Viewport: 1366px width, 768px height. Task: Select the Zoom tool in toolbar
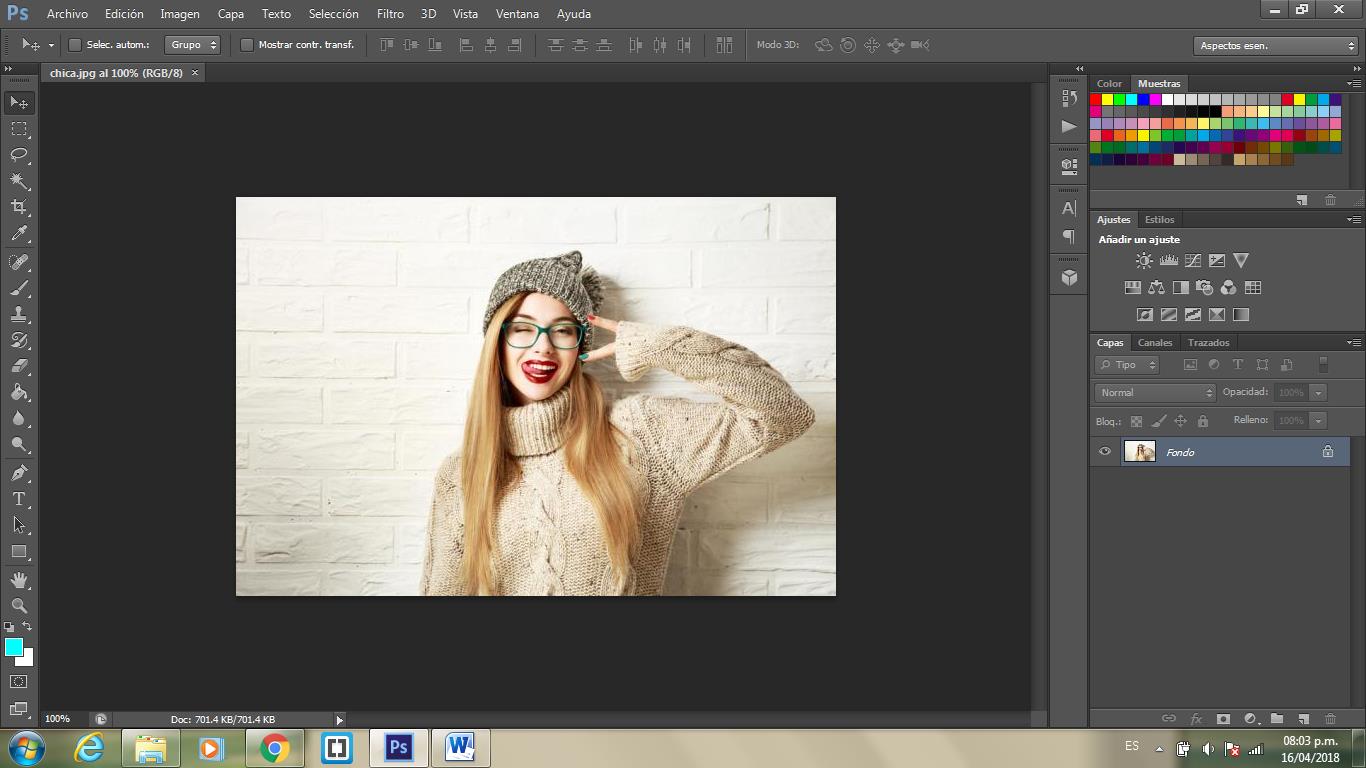coord(19,606)
